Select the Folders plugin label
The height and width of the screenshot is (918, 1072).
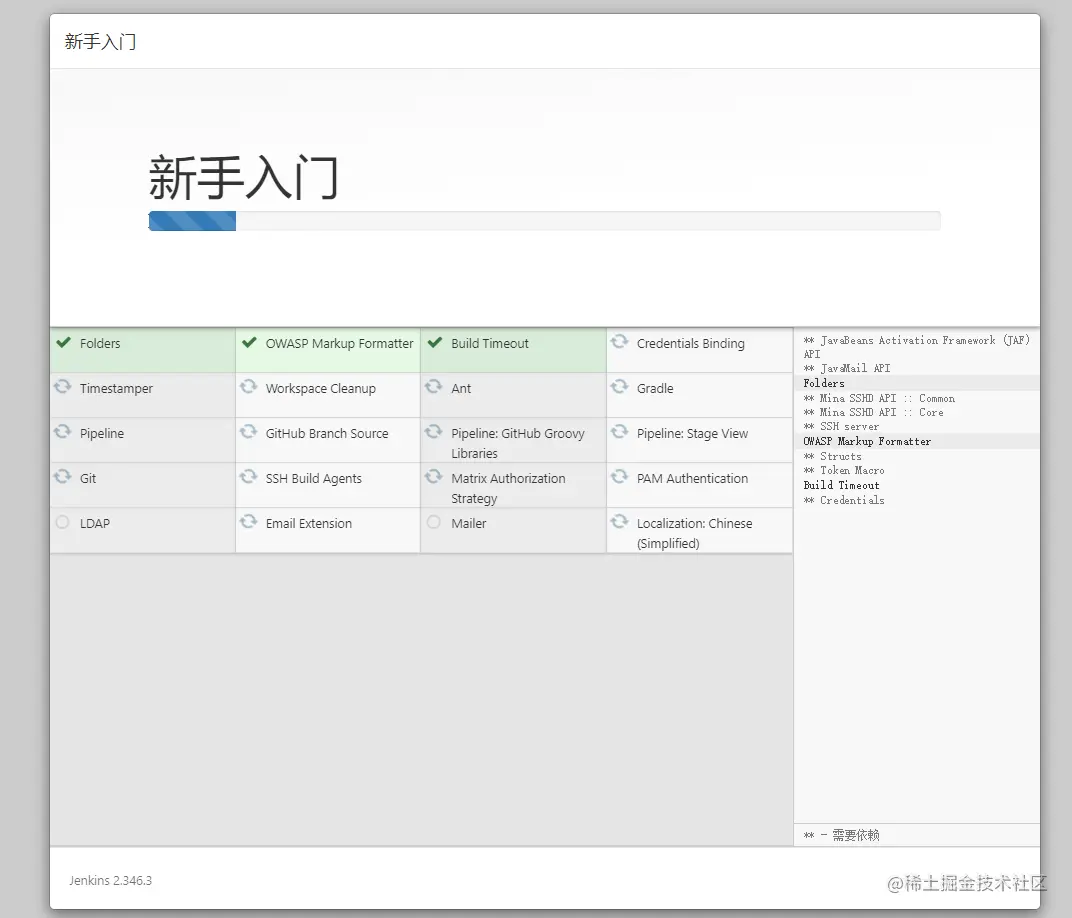(100, 343)
